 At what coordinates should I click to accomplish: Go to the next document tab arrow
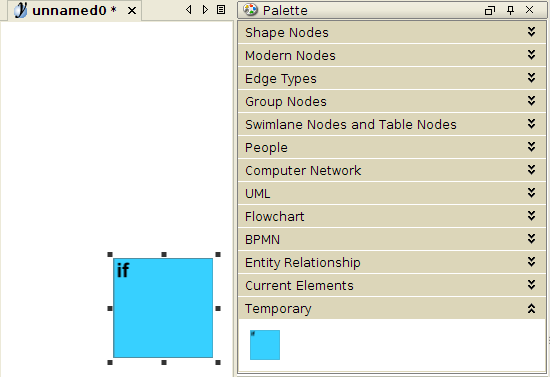coord(205,9)
